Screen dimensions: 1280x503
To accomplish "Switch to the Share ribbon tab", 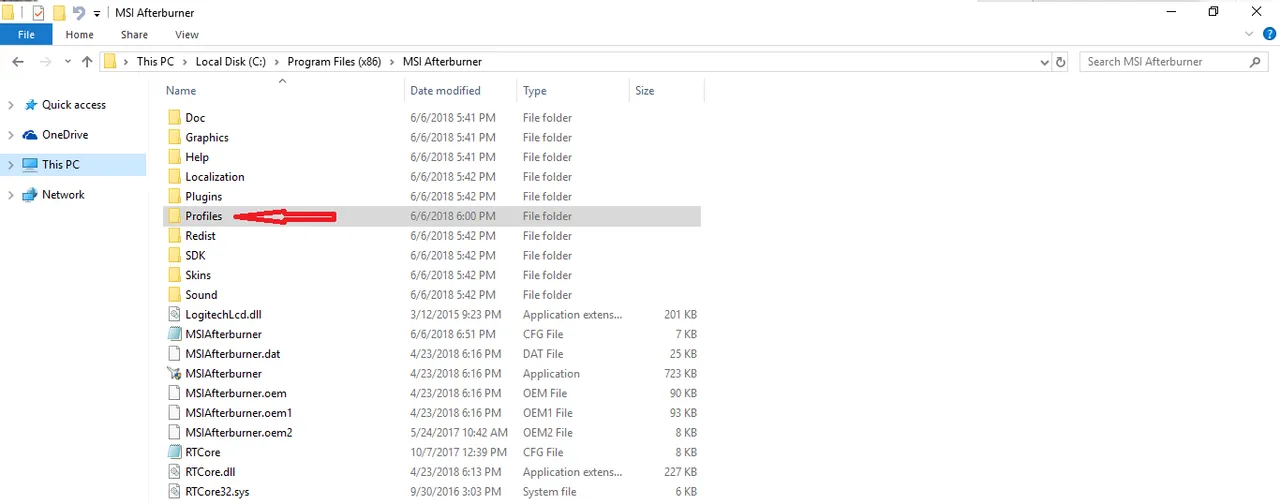I will (x=134, y=34).
